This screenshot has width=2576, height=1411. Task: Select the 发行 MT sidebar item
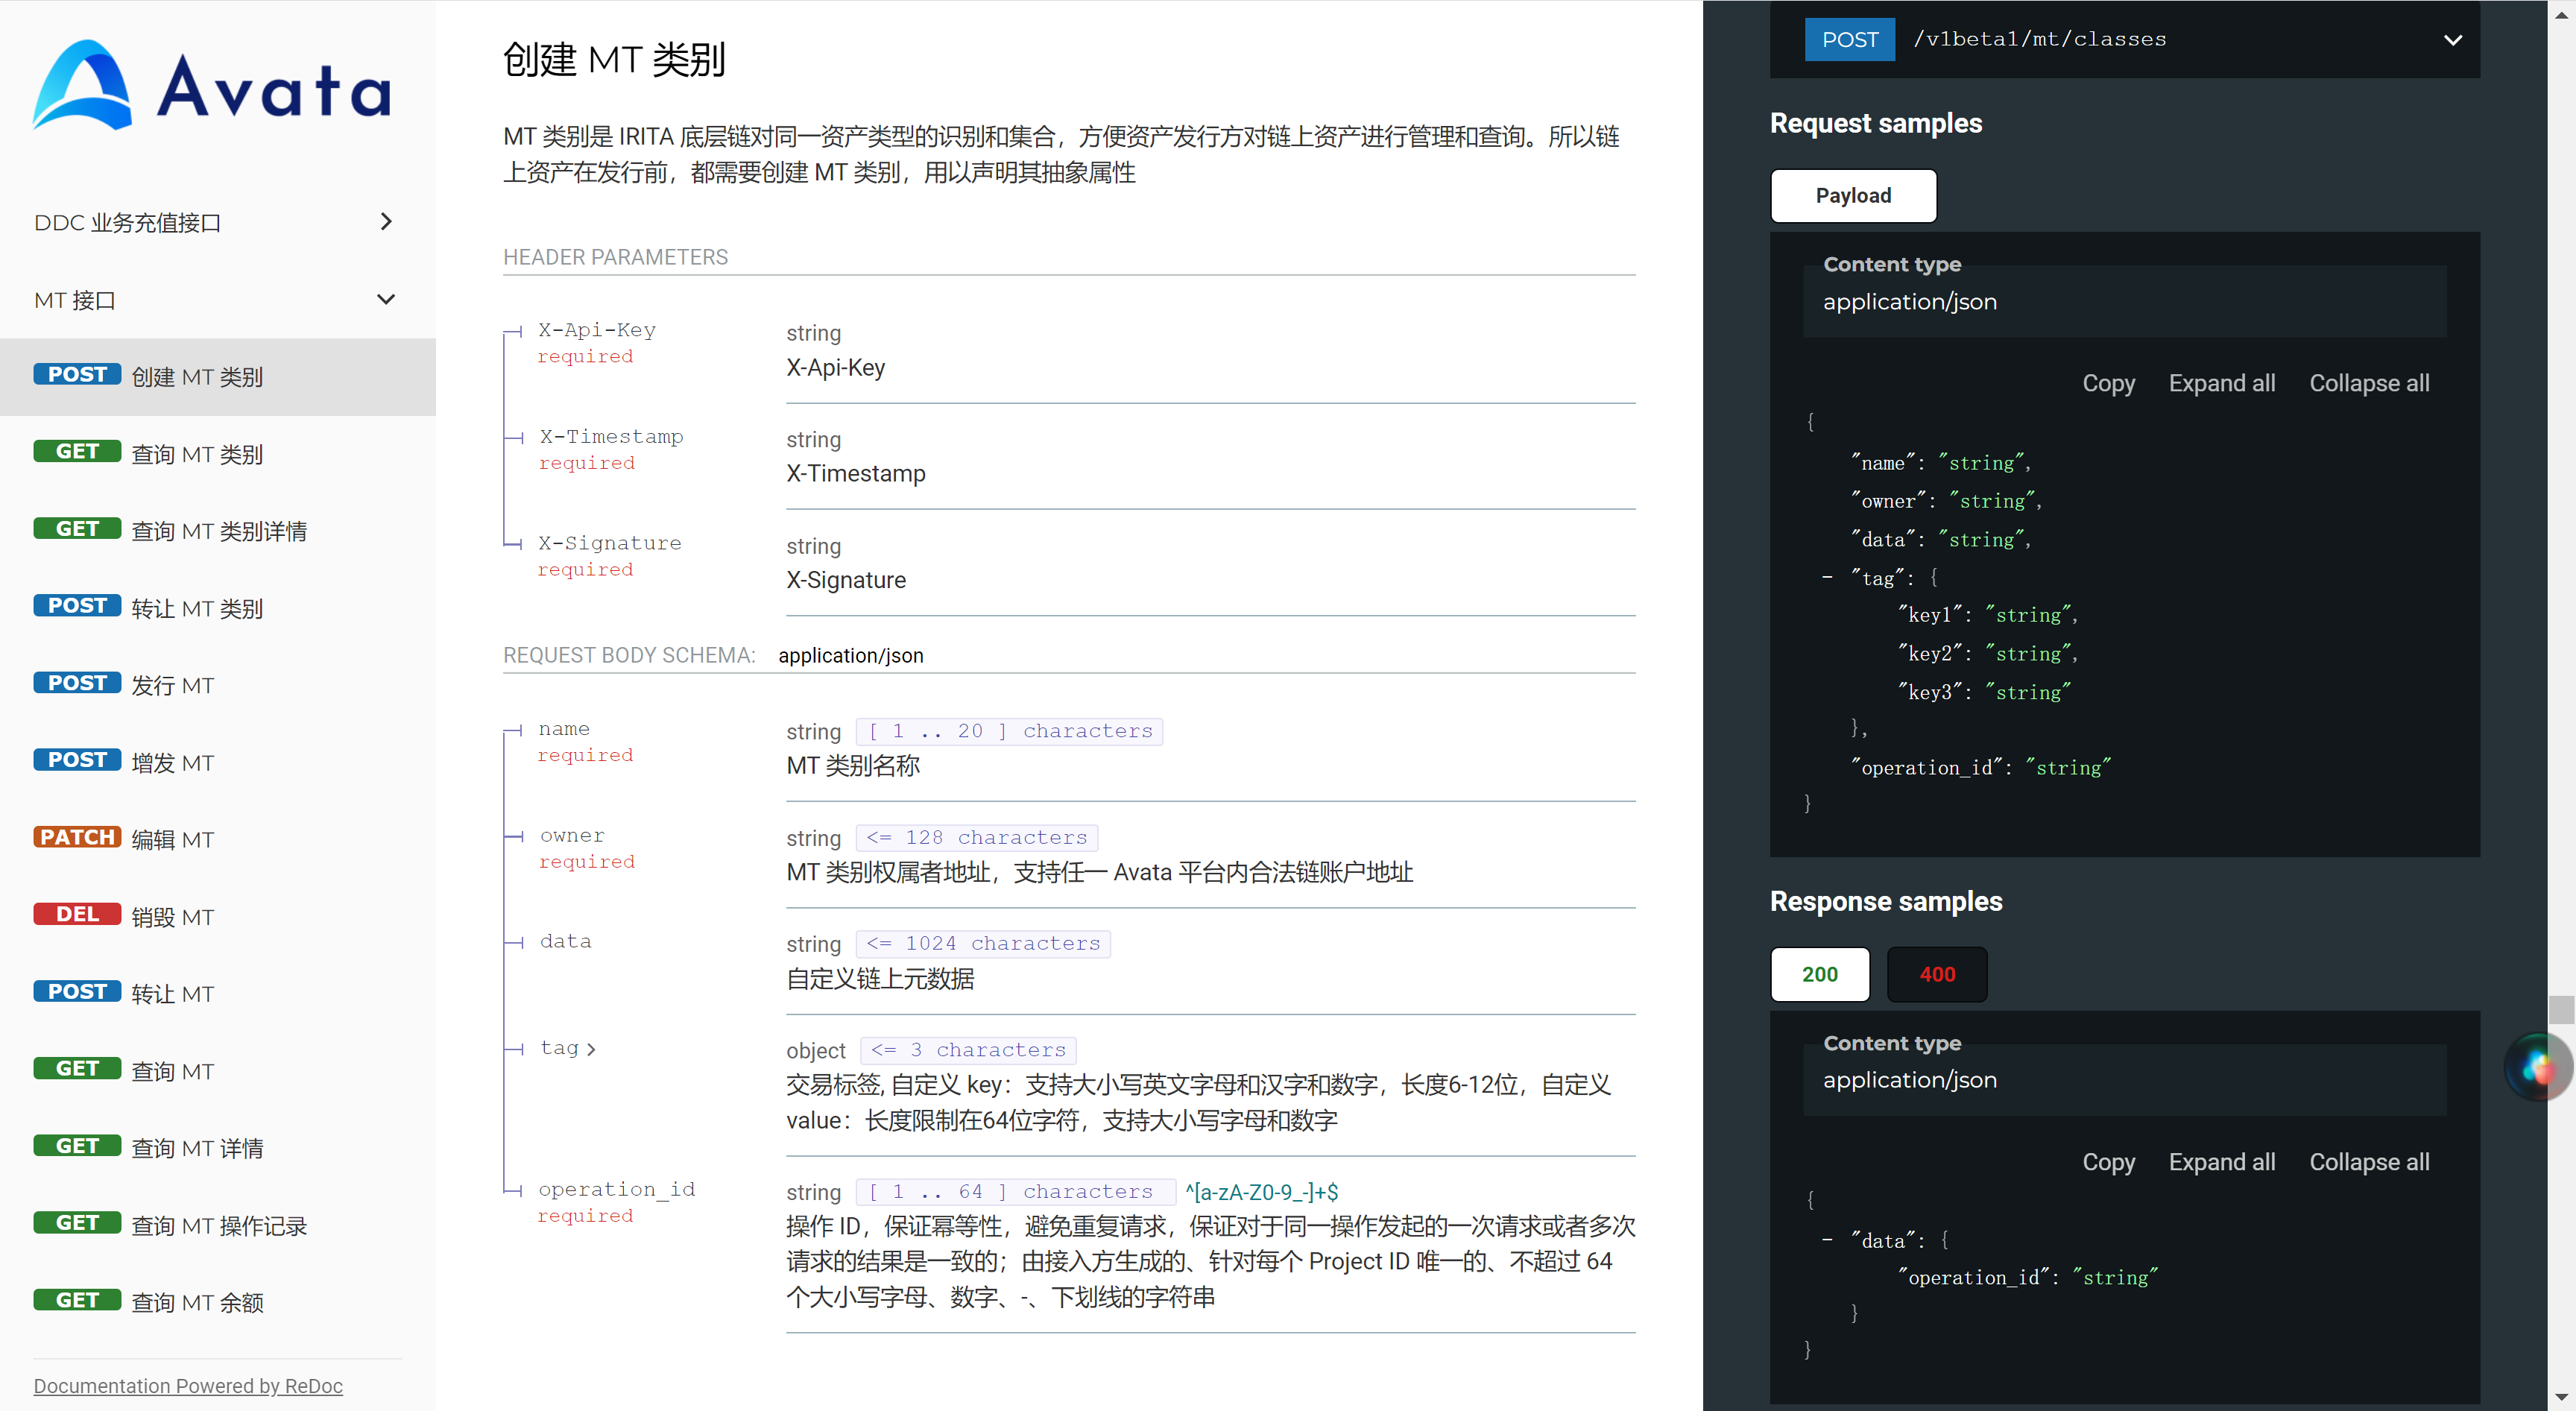pyautogui.click(x=217, y=684)
